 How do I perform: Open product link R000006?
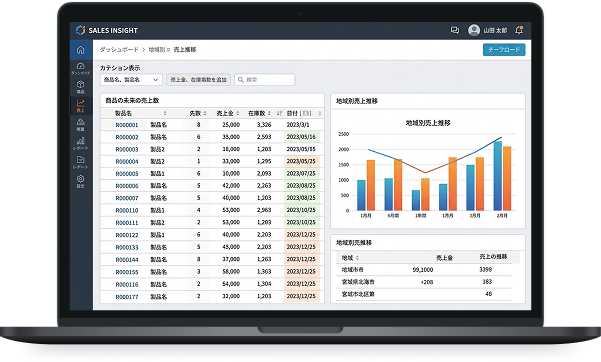[126, 186]
